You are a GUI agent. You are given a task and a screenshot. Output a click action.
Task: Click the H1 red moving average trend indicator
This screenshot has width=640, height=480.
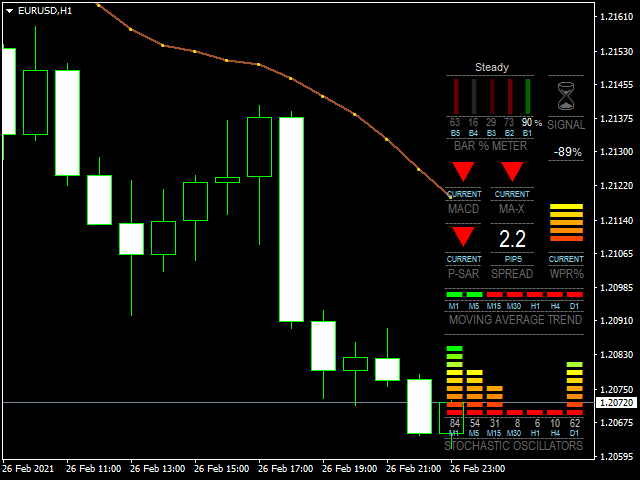click(534, 295)
